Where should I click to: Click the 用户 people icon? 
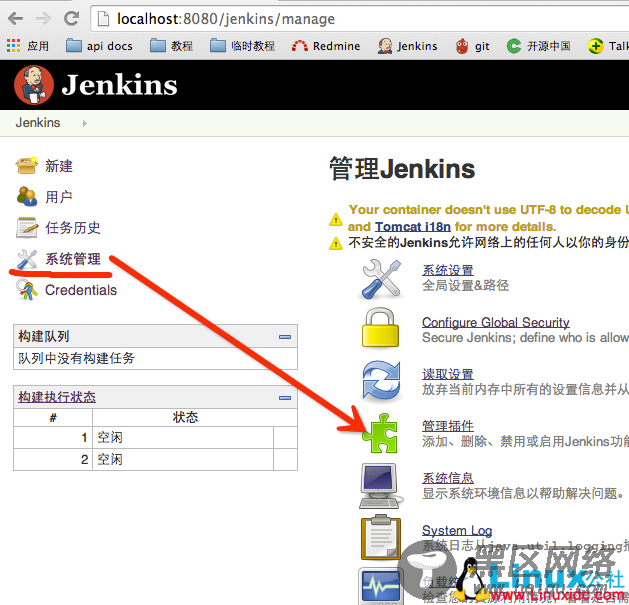[26, 196]
